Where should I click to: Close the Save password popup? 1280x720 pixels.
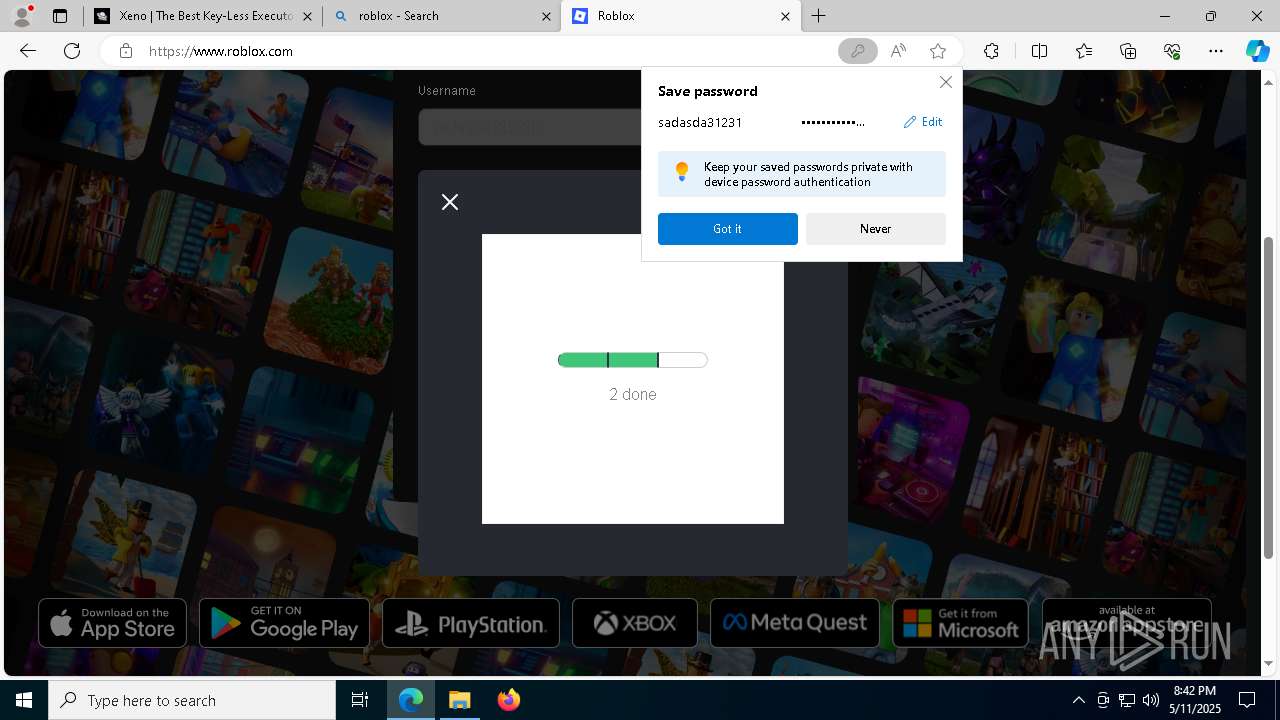point(945,82)
